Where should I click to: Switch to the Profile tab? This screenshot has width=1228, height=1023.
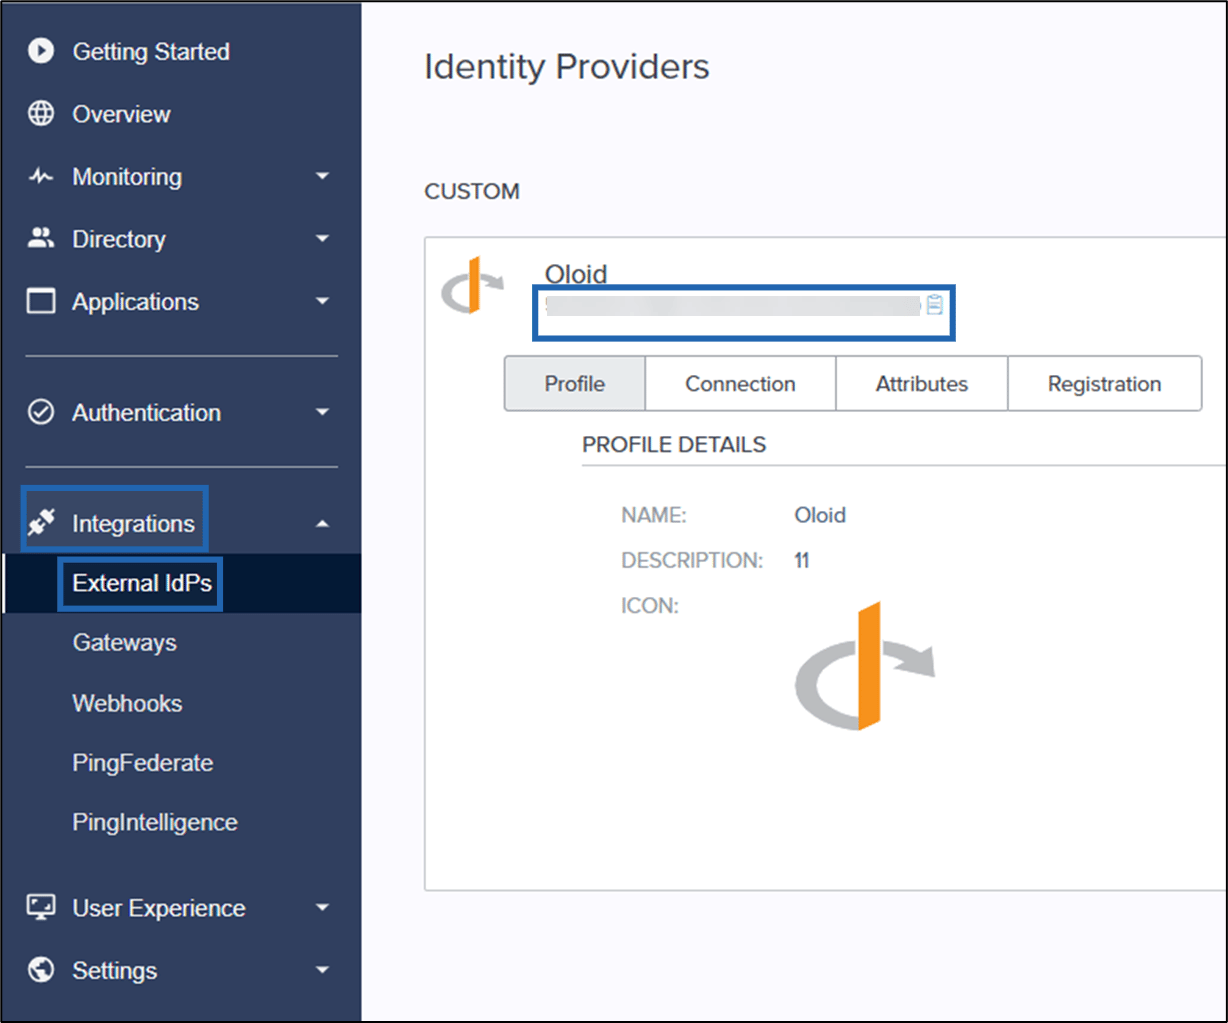(575, 384)
